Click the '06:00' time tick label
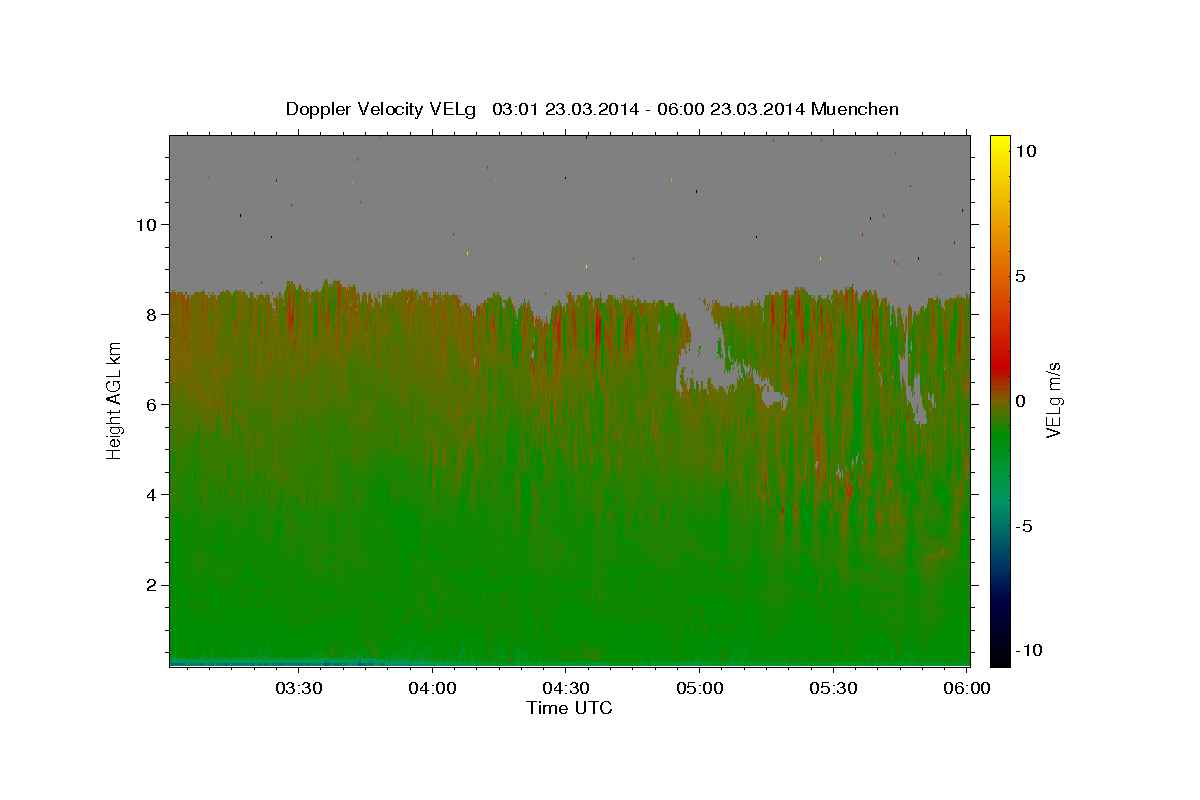The image size is (1200, 800). tap(965, 688)
